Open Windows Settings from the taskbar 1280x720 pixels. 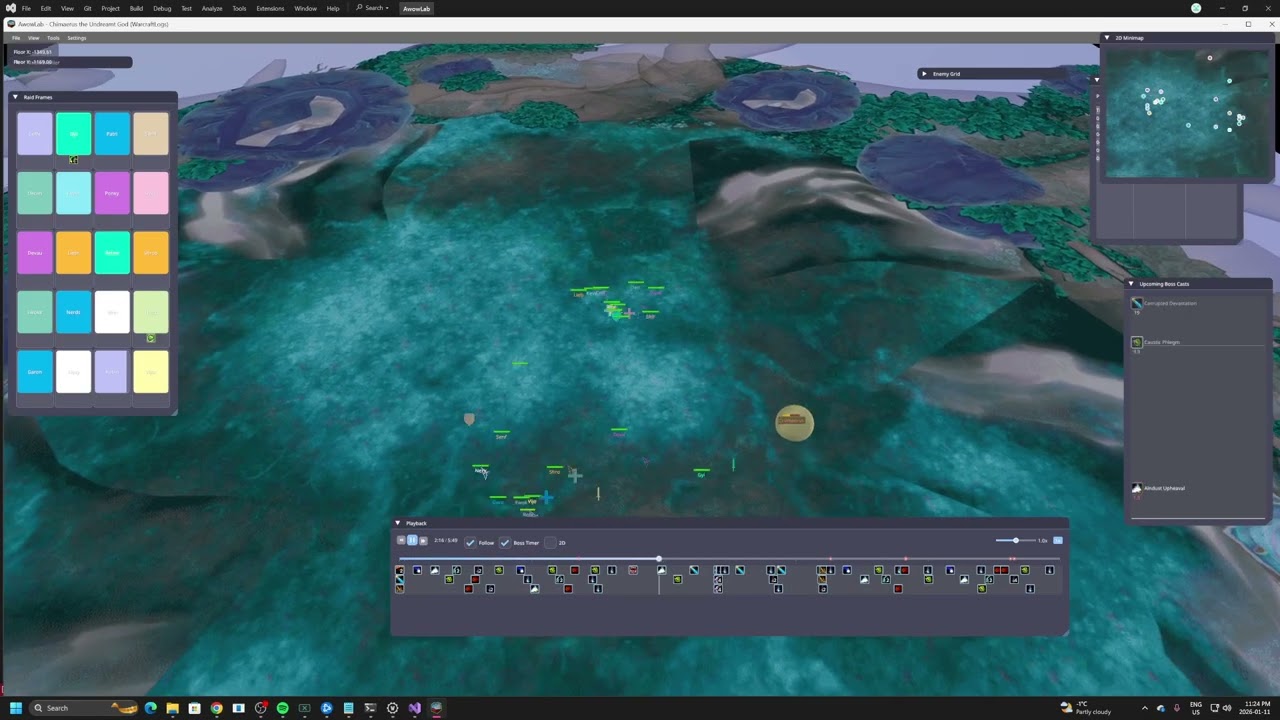pyautogui.click(x=392, y=708)
